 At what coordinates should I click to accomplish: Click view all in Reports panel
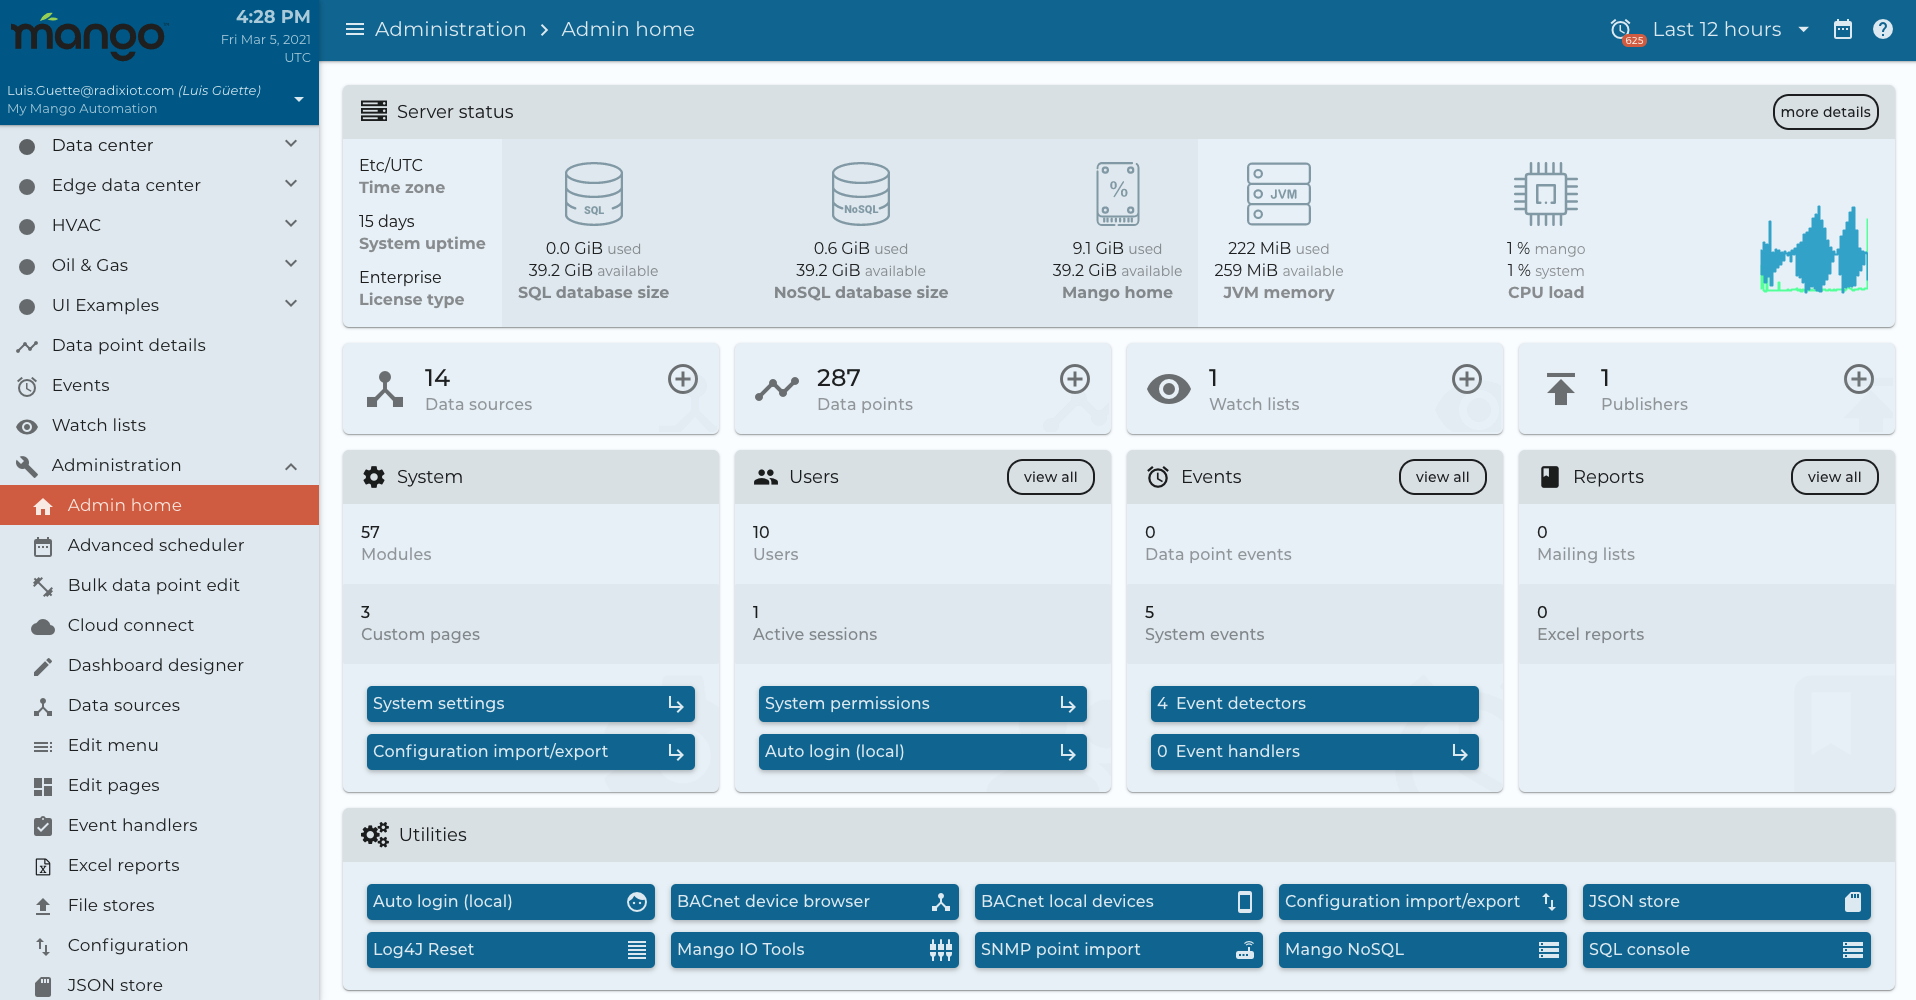[x=1834, y=477]
